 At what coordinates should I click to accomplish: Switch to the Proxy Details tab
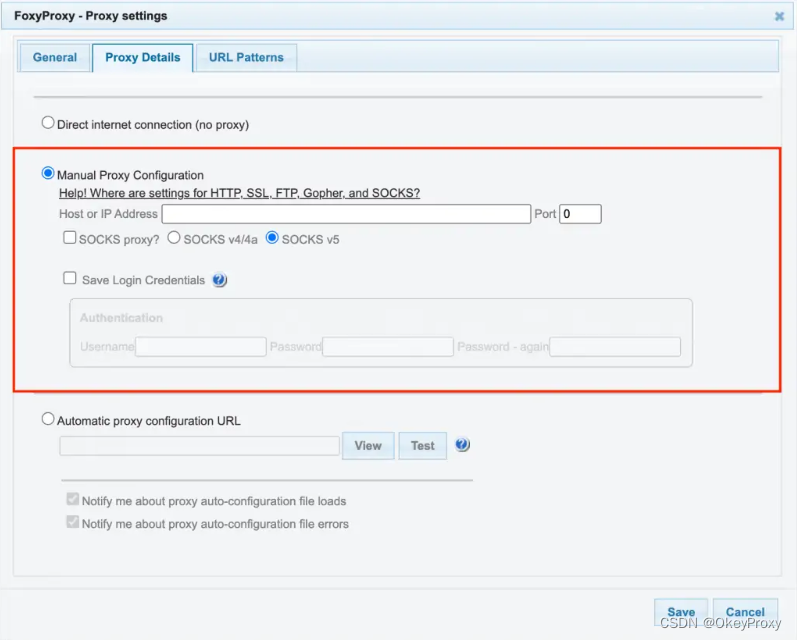[x=143, y=57]
